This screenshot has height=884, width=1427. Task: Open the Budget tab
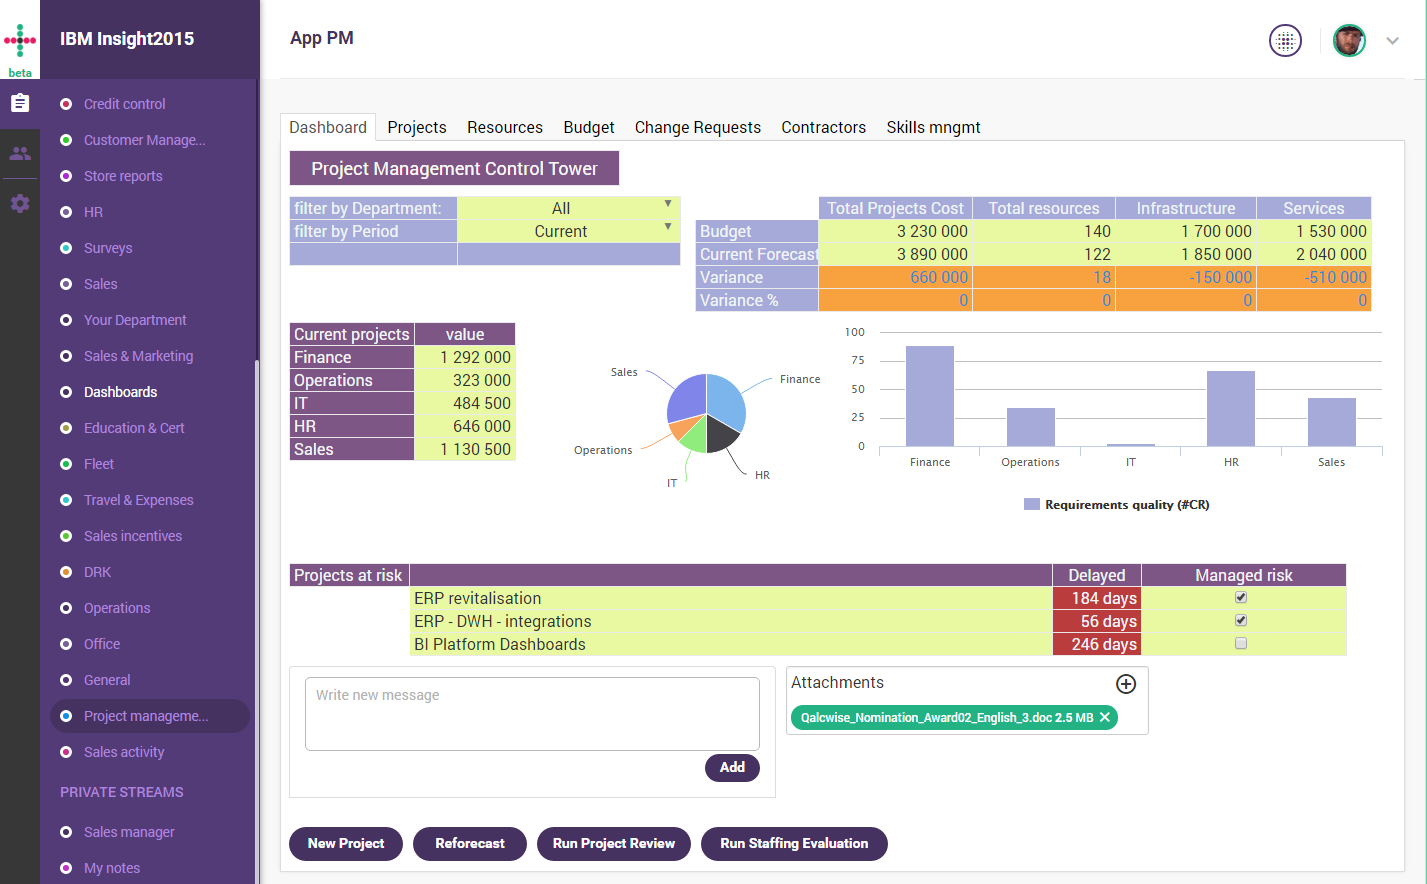point(588,127)
